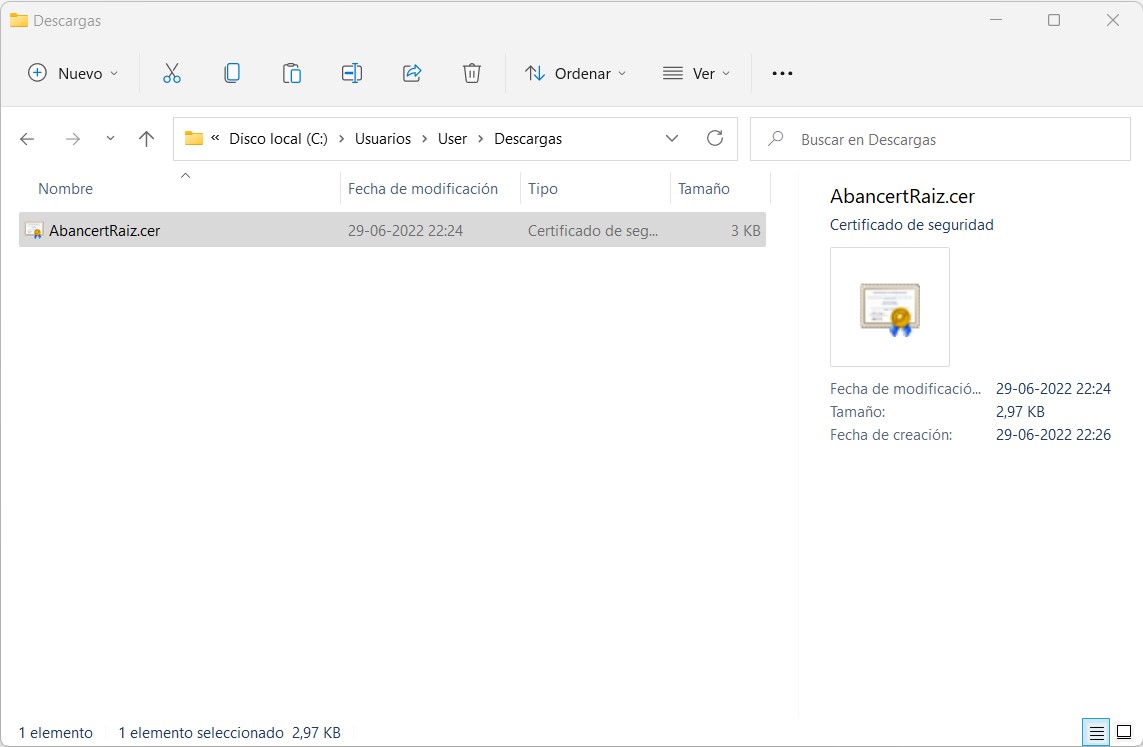Switch to details view layout toggle
Image resolution: width=1143 pixels, height=747 pixels.
(x=1096, y=732)
